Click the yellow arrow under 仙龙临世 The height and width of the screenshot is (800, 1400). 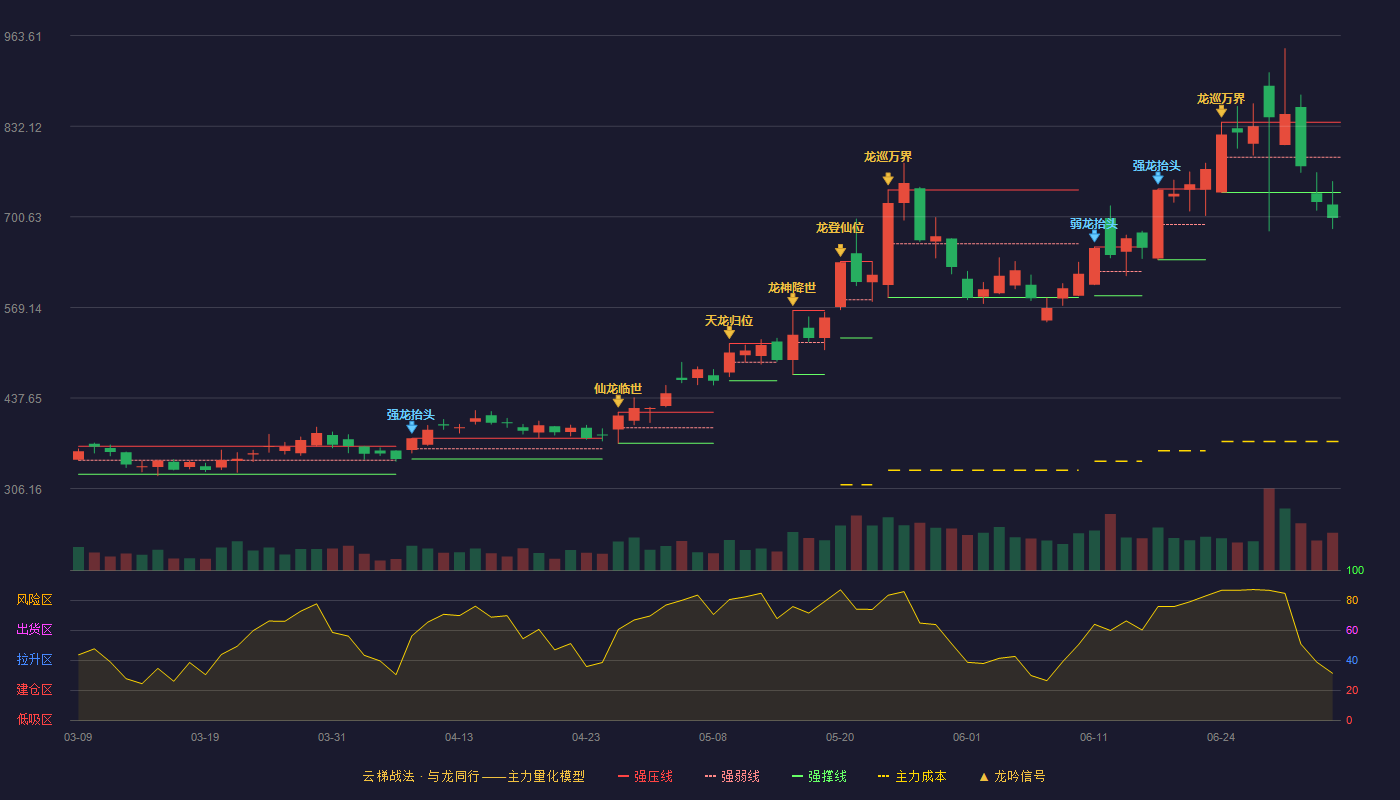pos(618,402)
